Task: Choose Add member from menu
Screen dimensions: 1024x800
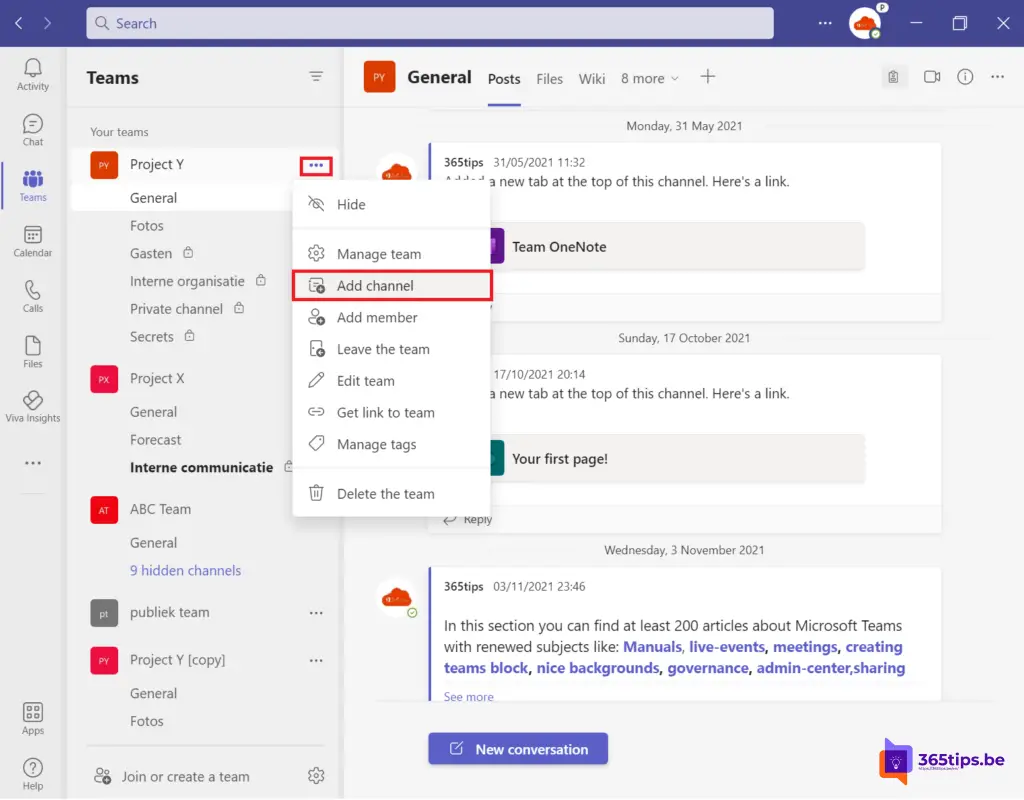Action: (392, 317)
